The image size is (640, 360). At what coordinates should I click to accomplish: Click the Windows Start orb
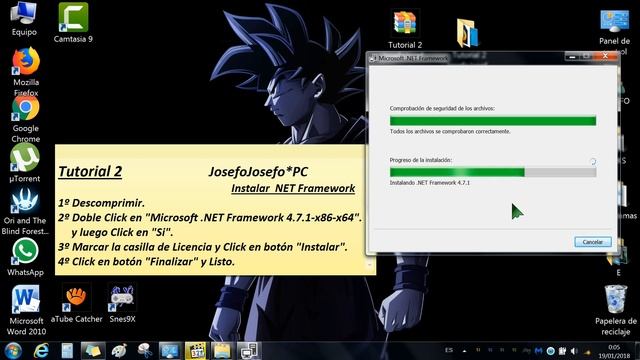point(13,351)
